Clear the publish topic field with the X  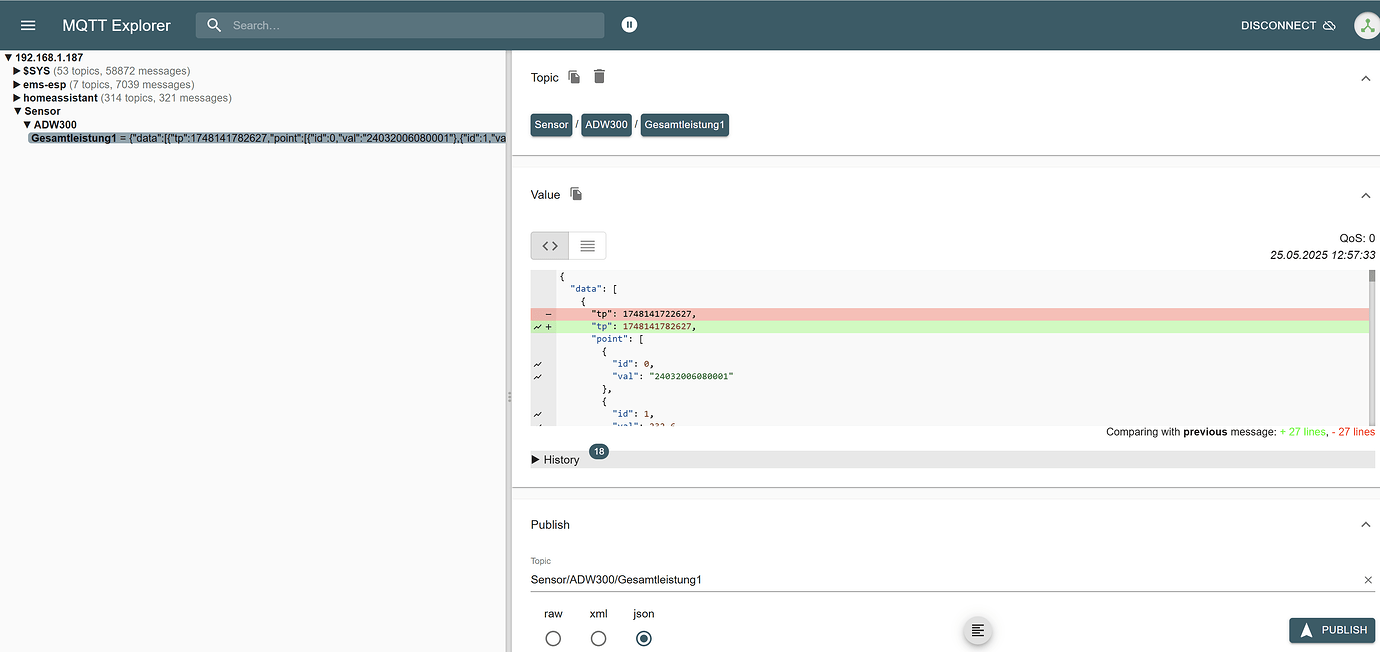point(1367,579)
